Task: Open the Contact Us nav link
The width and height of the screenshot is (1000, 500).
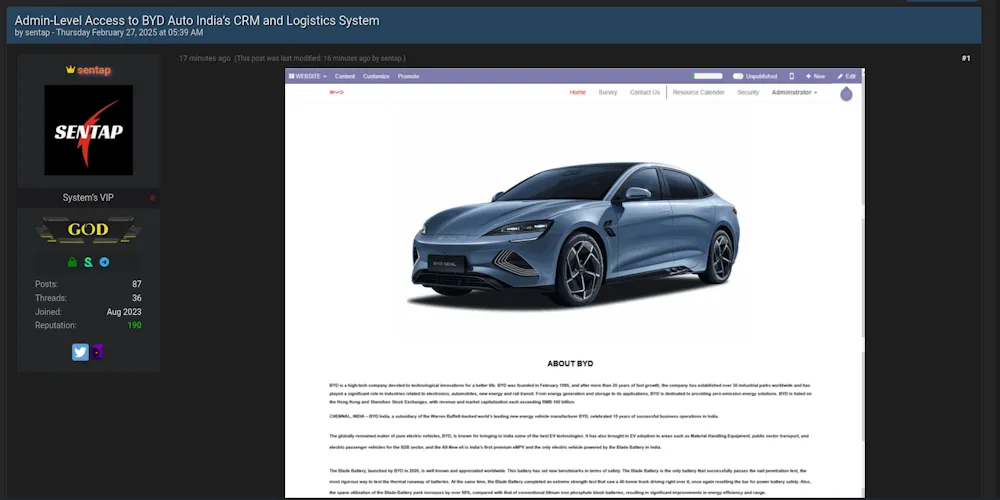Action: click(x=645, y=92)
